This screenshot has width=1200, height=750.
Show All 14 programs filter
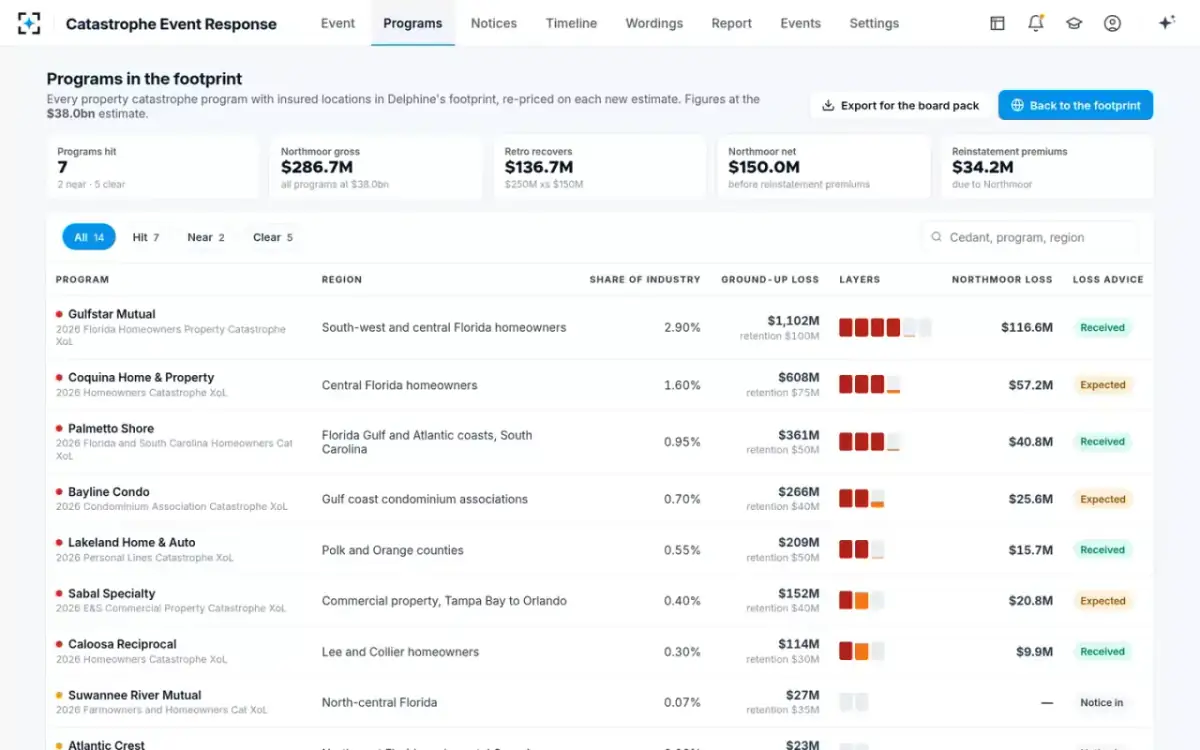pos(89,237)
